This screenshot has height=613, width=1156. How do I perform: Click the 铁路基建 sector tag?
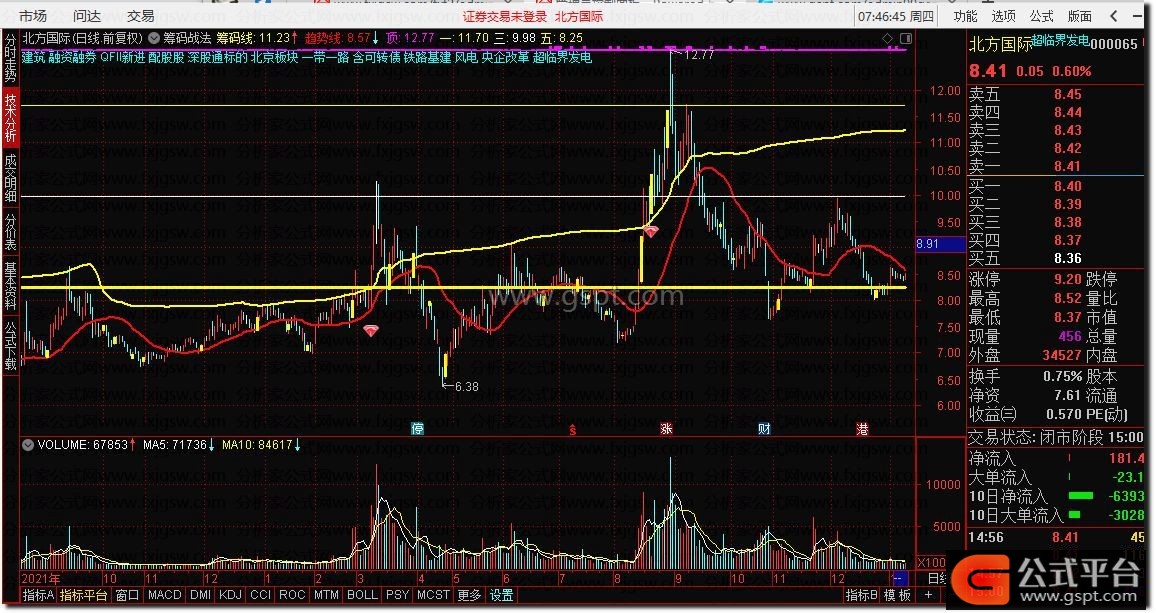coord(427,57)
